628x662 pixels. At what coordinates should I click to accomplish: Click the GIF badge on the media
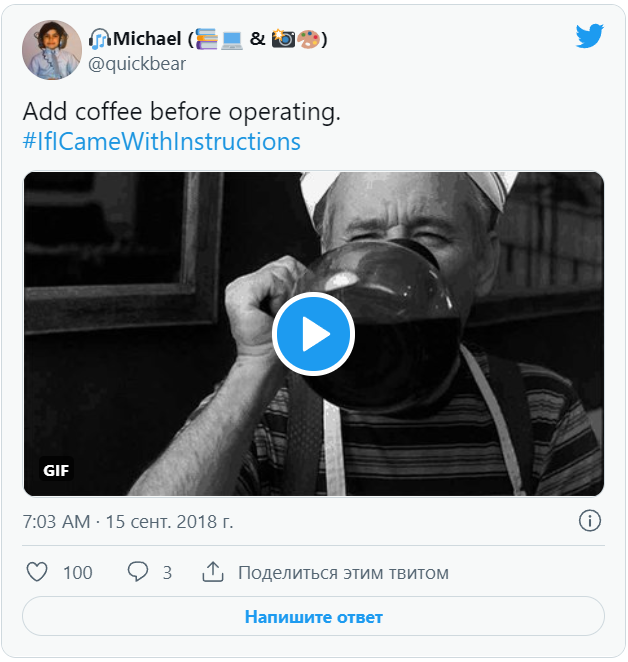(57, 469)
